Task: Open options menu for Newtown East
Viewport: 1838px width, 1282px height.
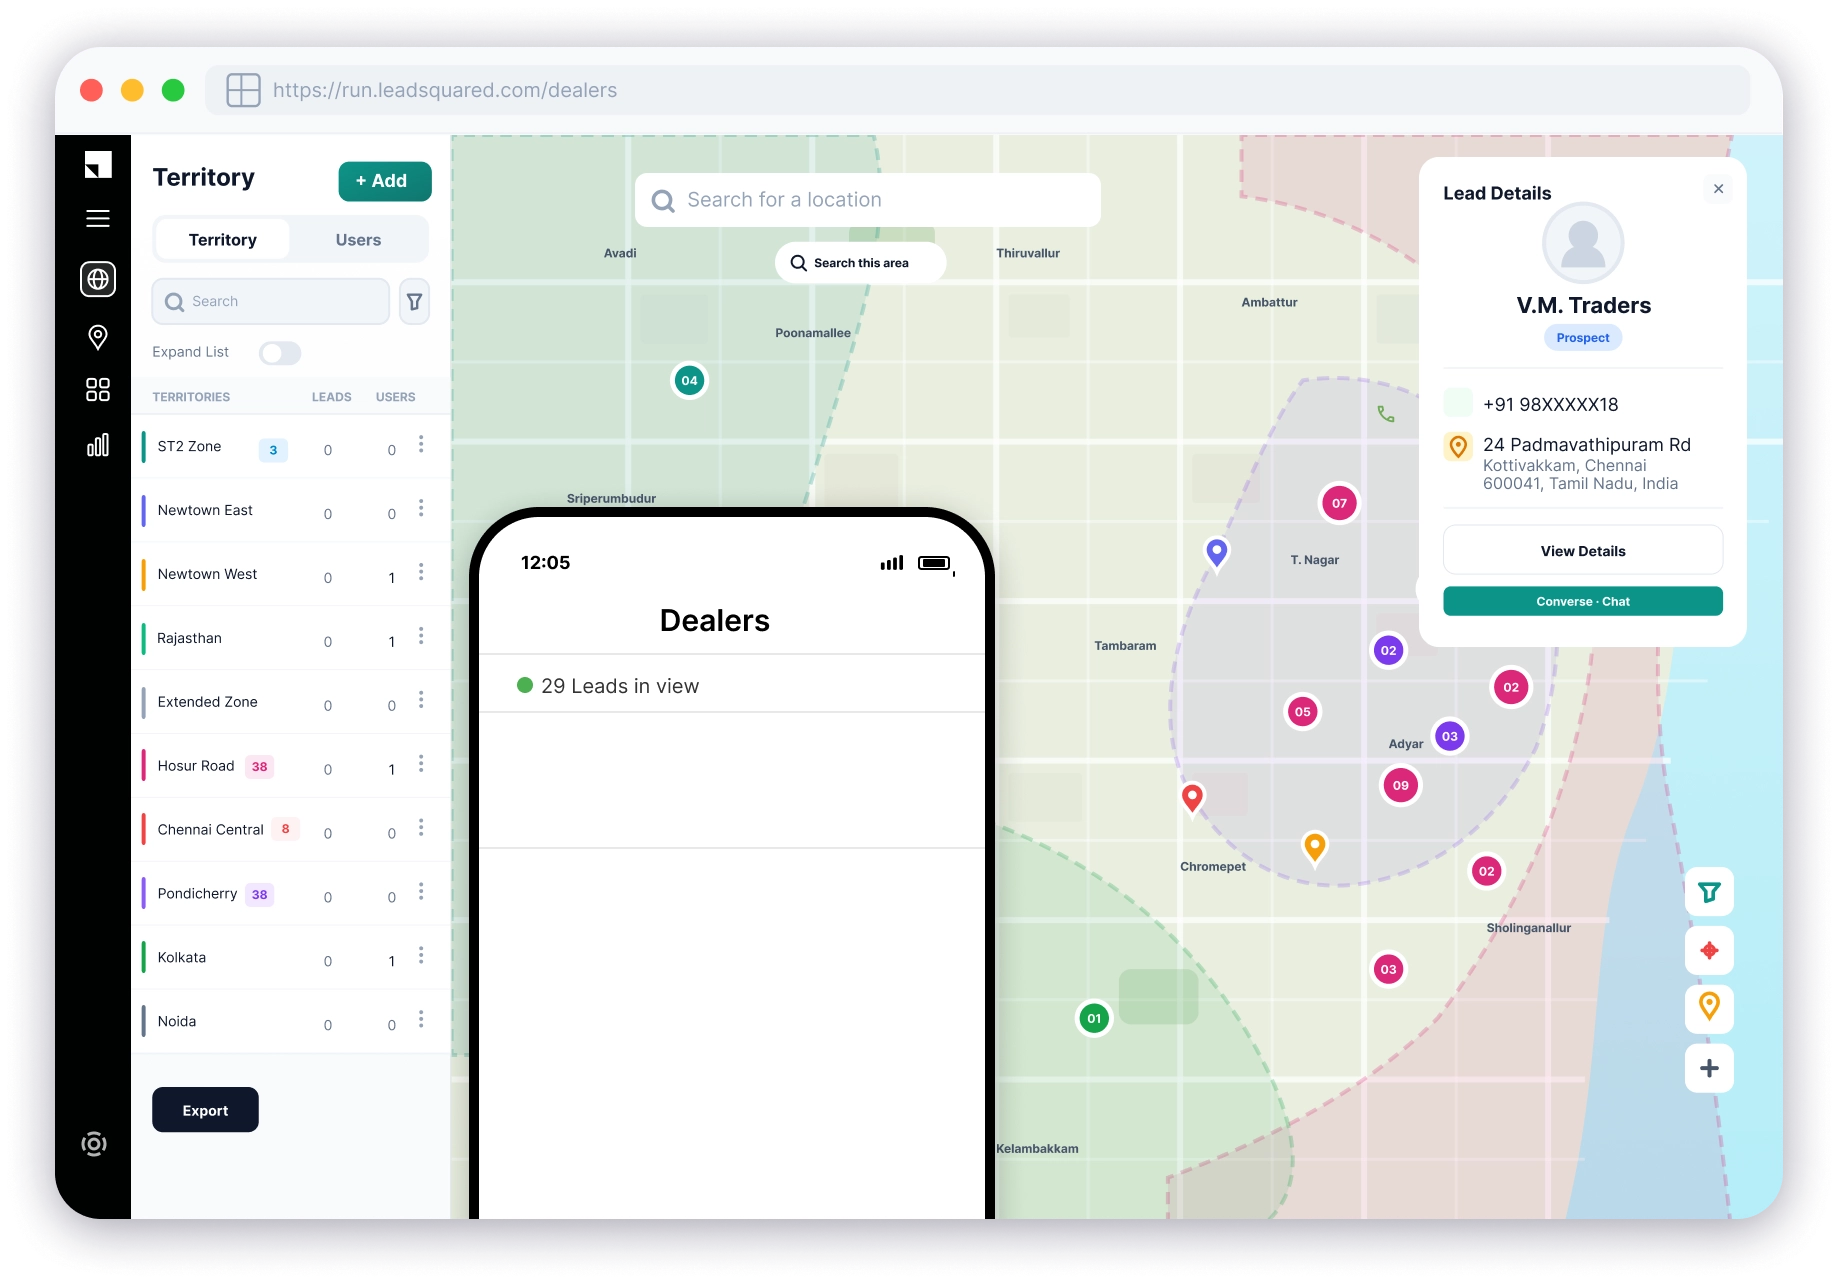Action: click(421, 508)
